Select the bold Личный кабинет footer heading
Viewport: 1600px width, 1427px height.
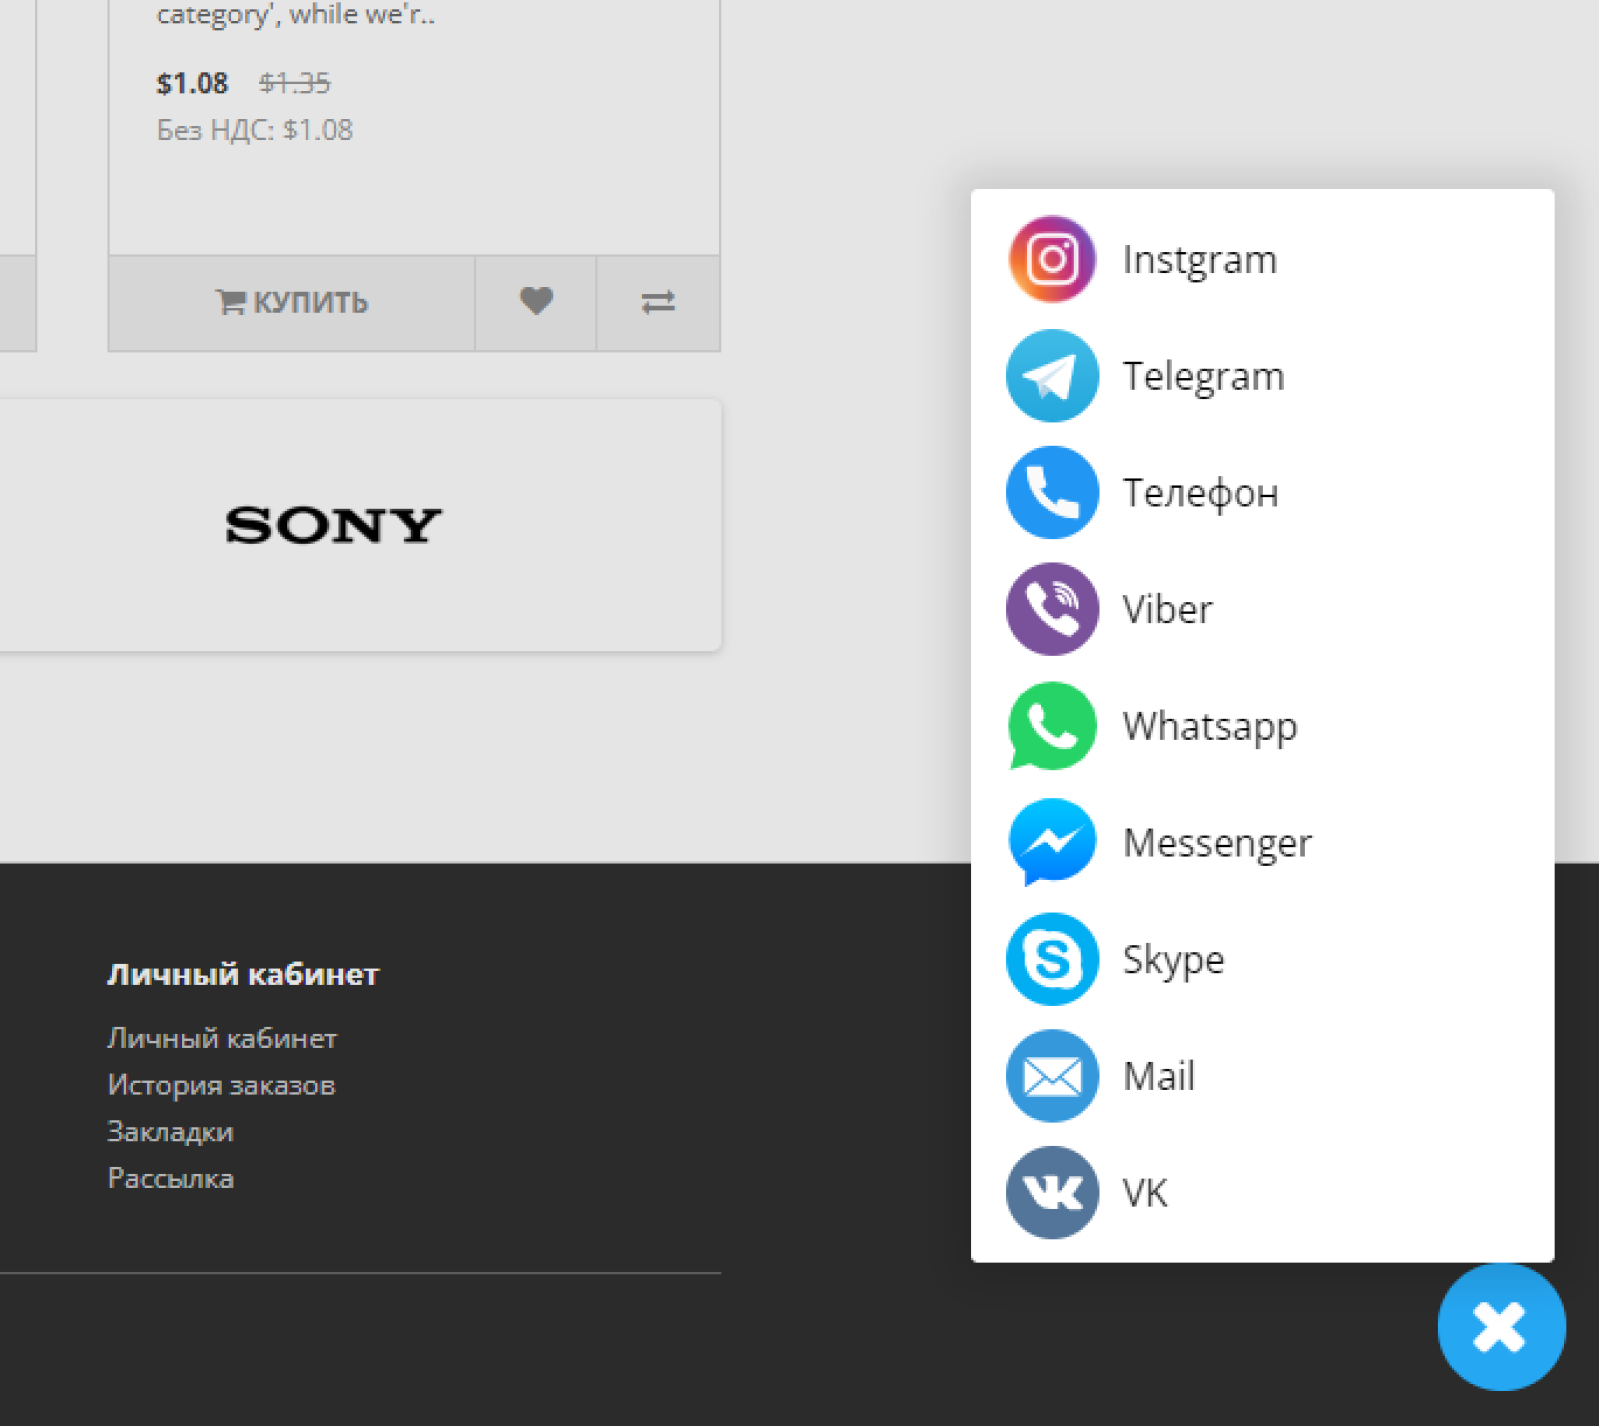click(243, 975)
